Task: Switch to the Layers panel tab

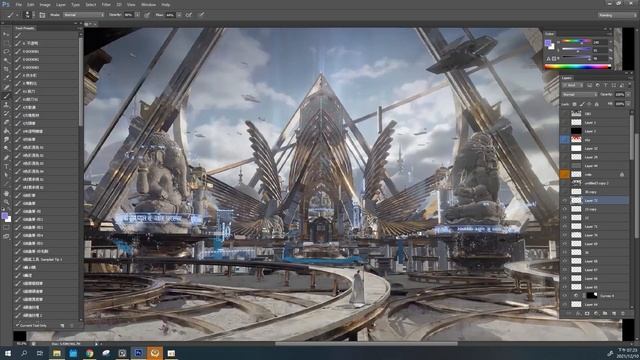Action: tap(567, 78)
